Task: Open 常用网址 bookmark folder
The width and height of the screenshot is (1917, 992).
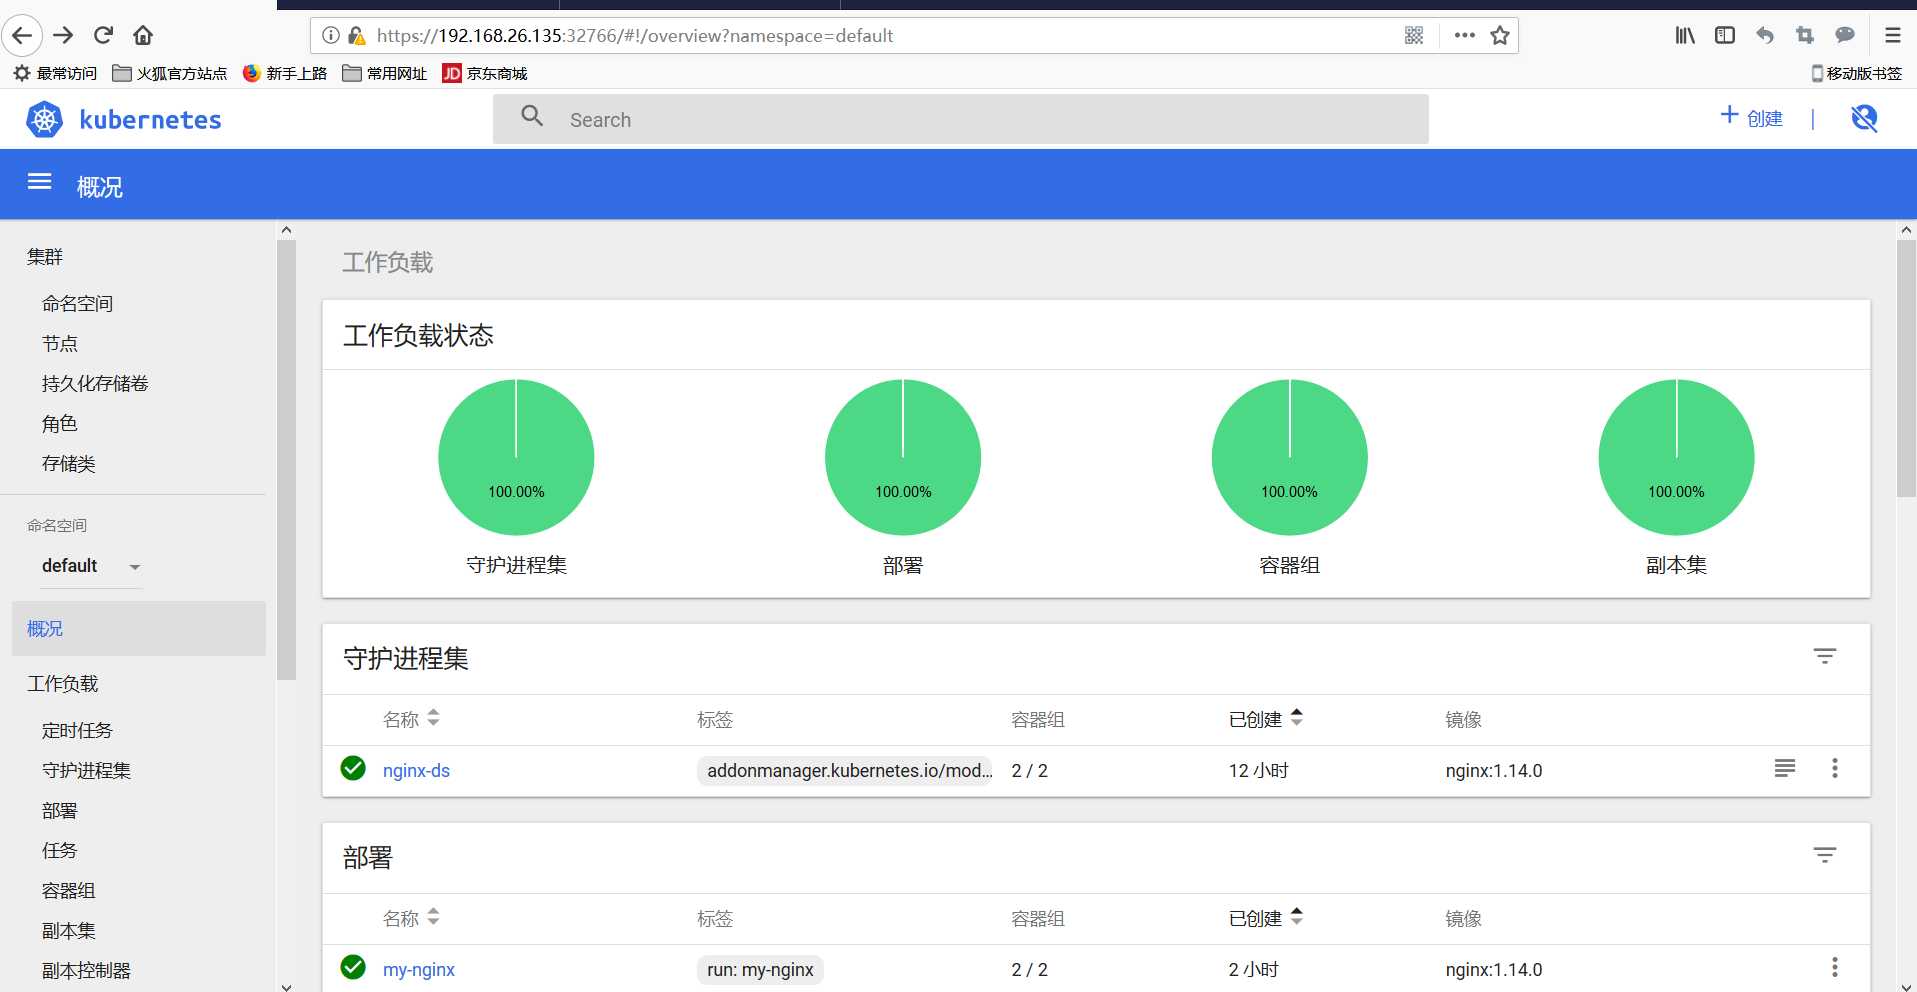Action: tap(385, 73)
